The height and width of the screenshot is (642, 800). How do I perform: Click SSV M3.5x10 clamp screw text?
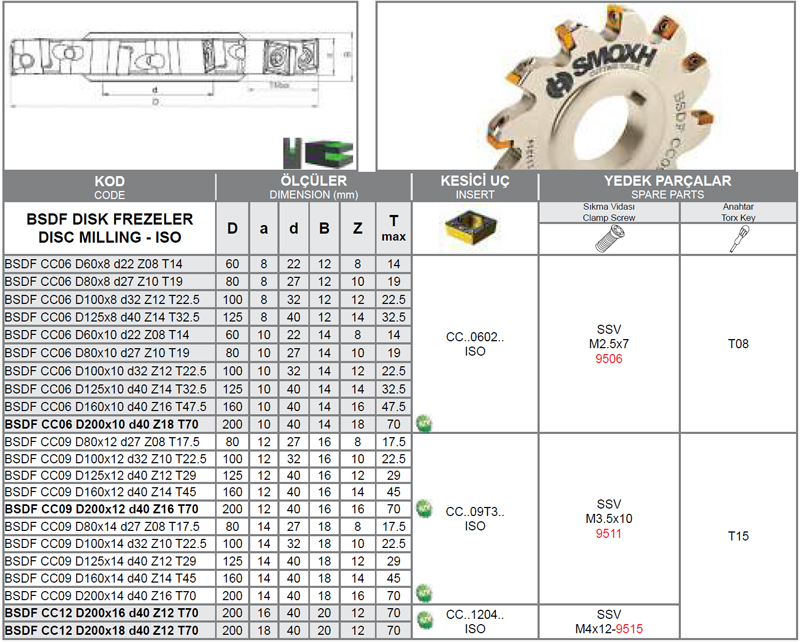click(x=609, y=511)
